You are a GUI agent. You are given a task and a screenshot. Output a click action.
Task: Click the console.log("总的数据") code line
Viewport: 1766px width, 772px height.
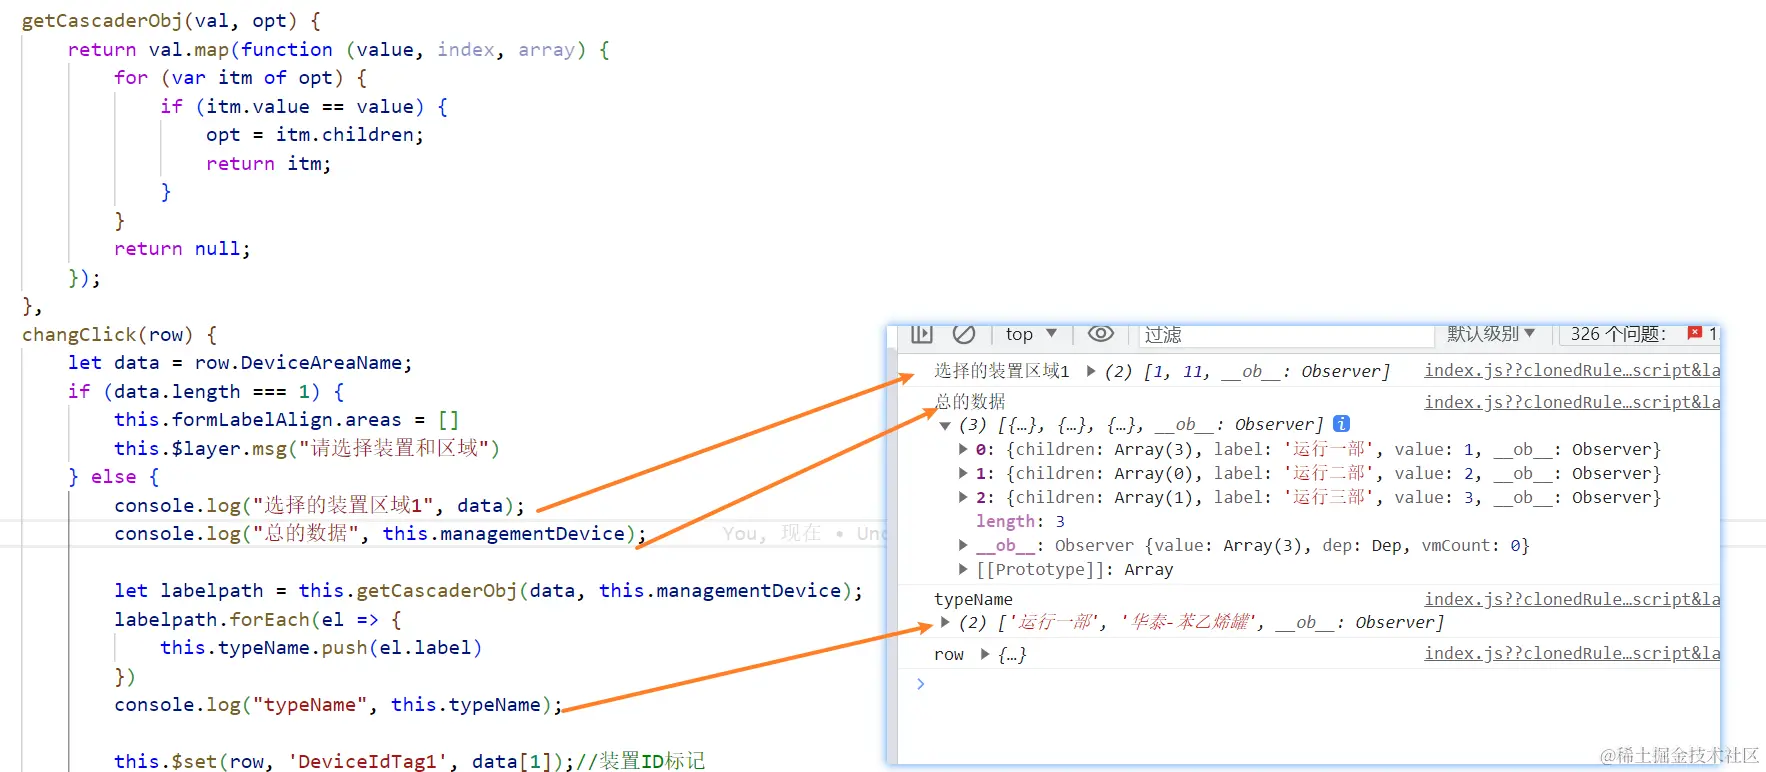[380, 534]
